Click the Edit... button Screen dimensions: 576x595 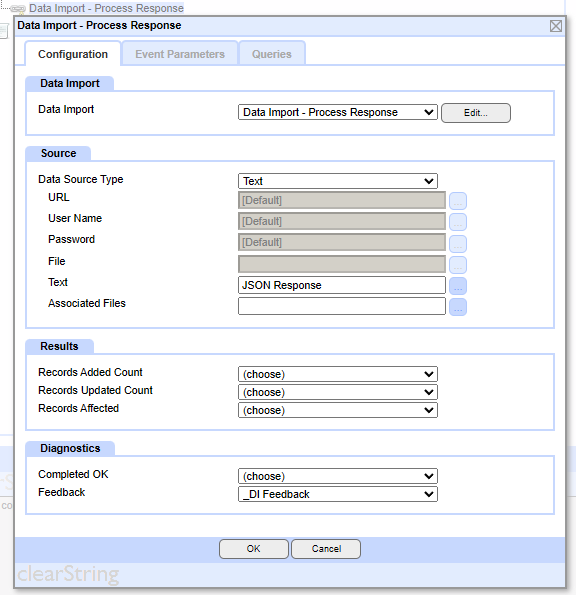(476, 113)
